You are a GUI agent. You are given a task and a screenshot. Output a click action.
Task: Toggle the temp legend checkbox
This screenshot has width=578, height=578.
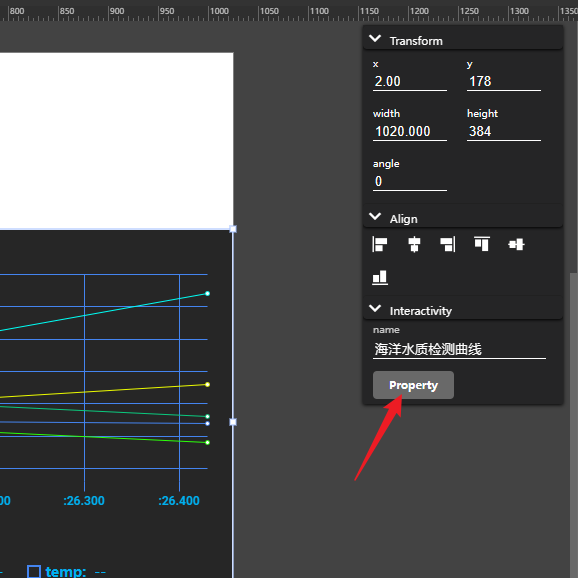pos(34,572)
